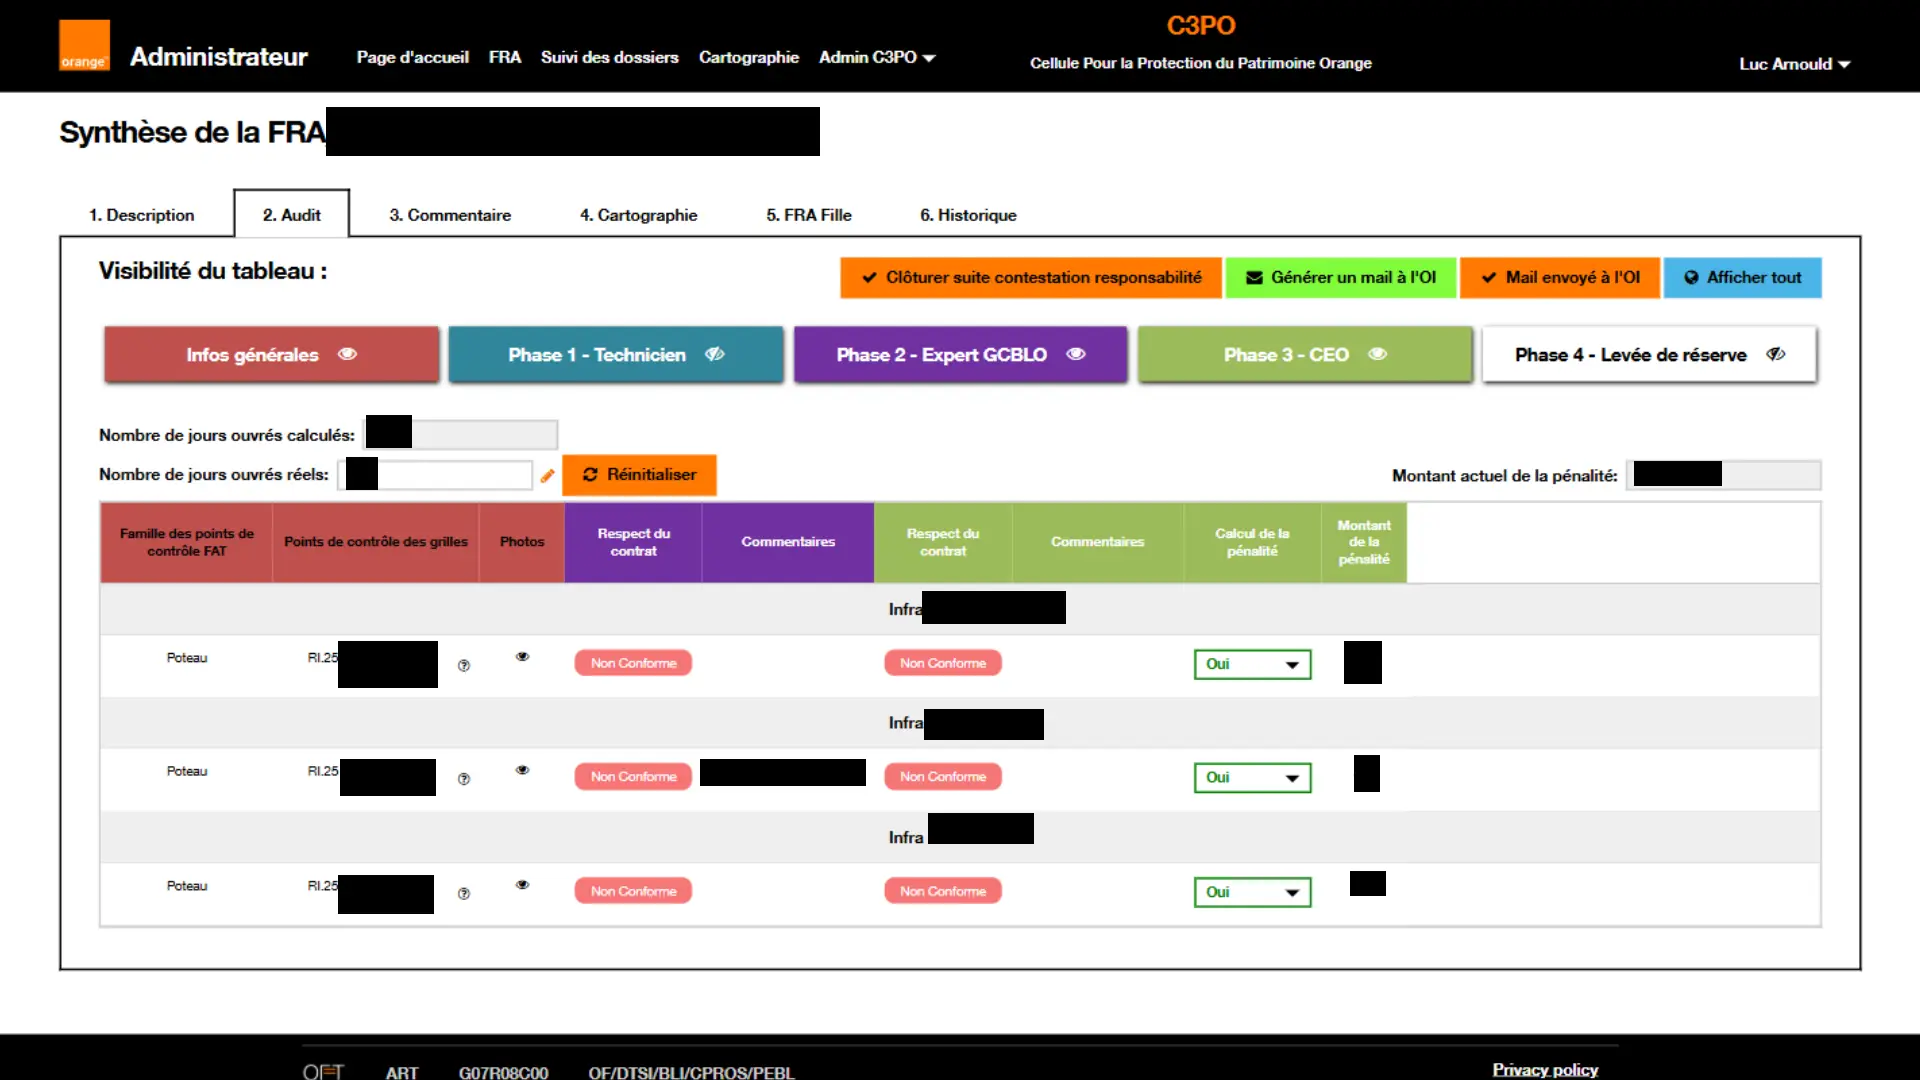Click Générer un mail à l'OI button
Image resolution: width=1920 pixels, height=1080 pixels.
(1340, 278)
